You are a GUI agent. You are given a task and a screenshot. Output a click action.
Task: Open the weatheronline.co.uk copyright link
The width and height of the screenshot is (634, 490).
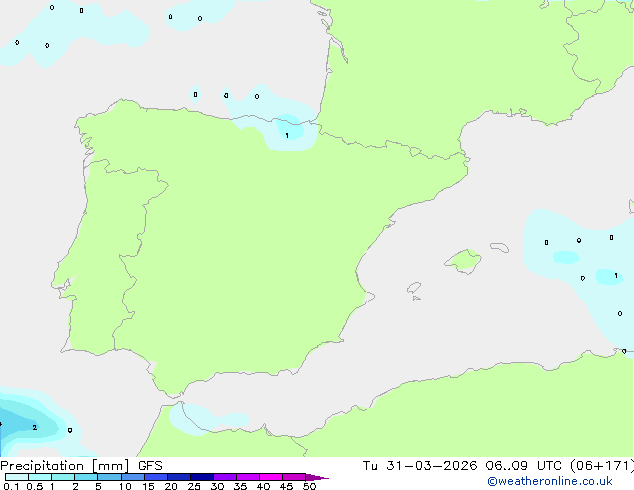[x=550, y=481]
